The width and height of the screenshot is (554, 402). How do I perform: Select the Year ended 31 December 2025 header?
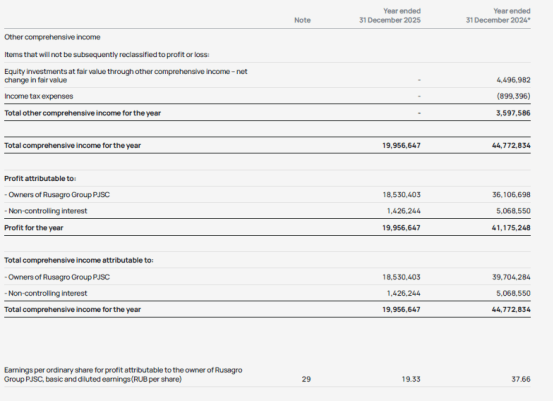click(390, 16)
